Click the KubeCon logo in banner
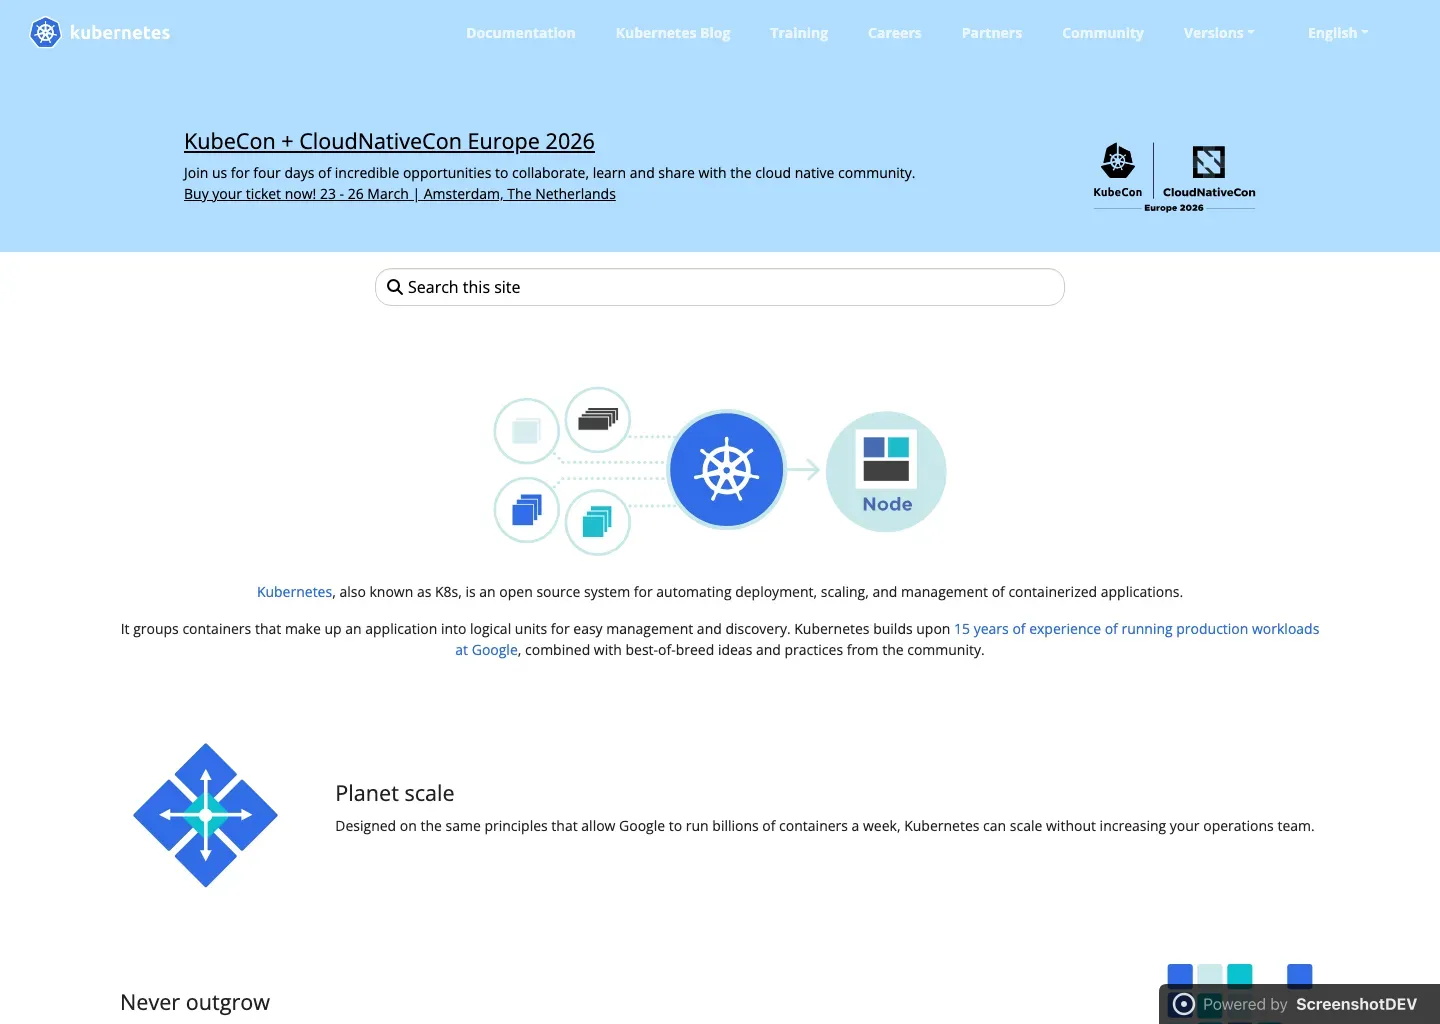 click(x=1117, y=170)
